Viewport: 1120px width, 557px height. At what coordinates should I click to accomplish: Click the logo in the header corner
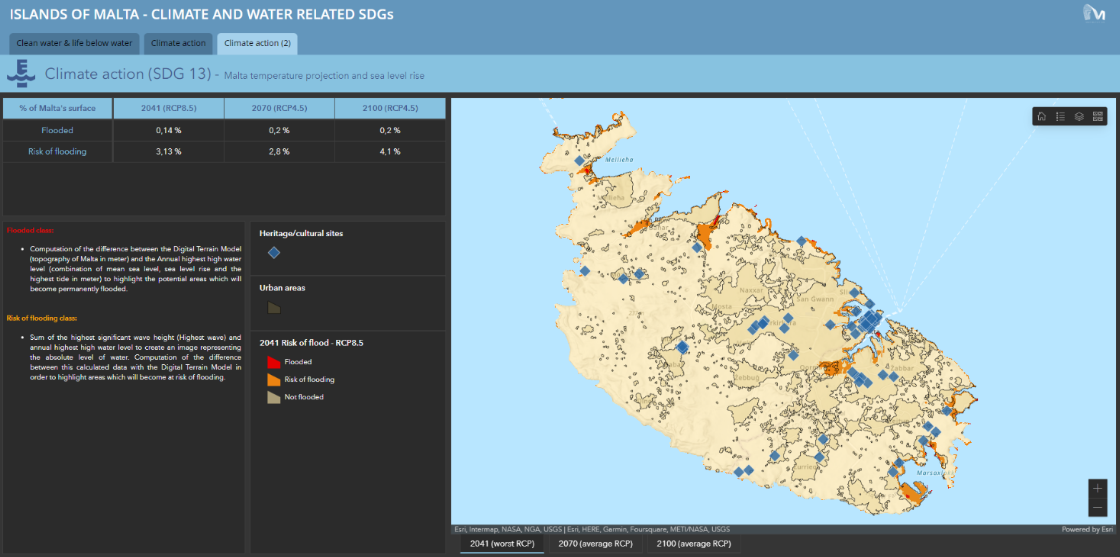click(1094, 14)
